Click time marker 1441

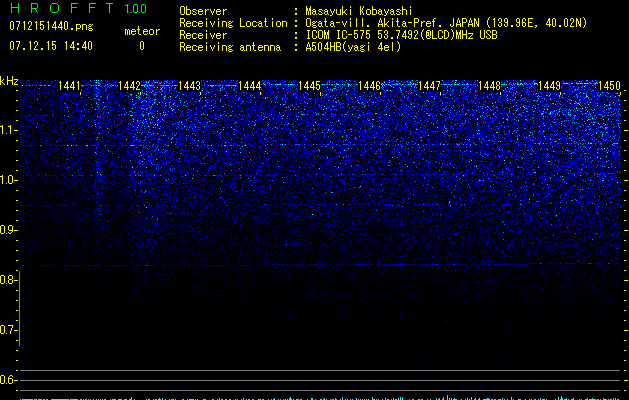[69, 86]
